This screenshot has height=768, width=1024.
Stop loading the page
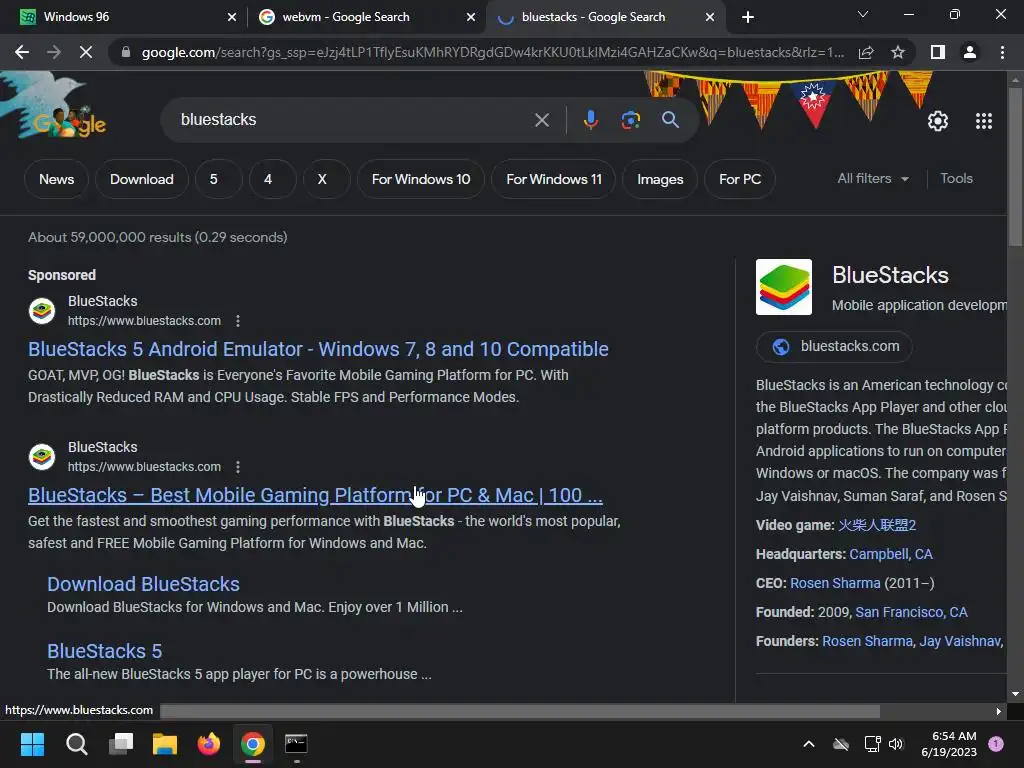pos(86,52)
